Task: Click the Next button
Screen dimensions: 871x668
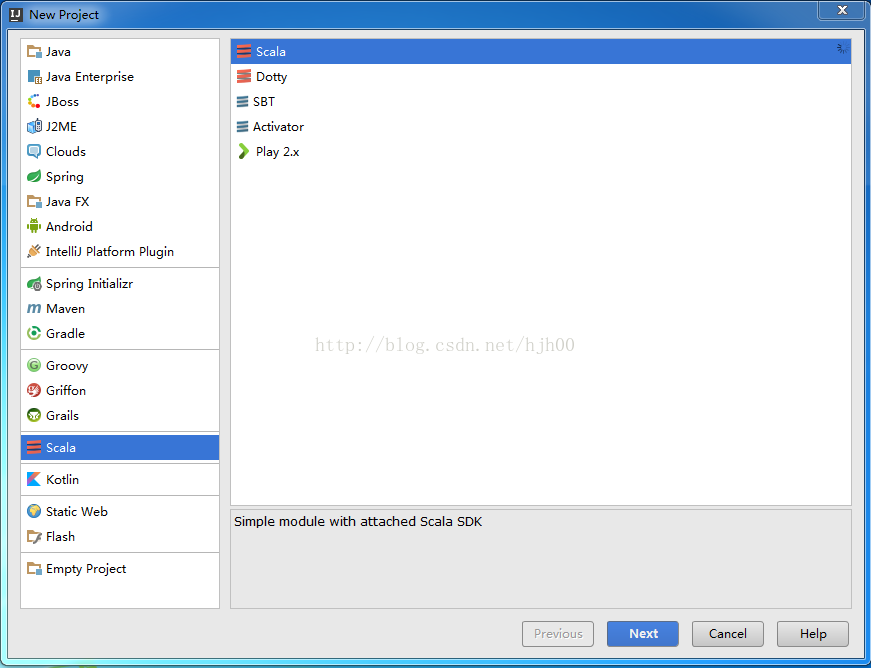Action: pos(643,634)
